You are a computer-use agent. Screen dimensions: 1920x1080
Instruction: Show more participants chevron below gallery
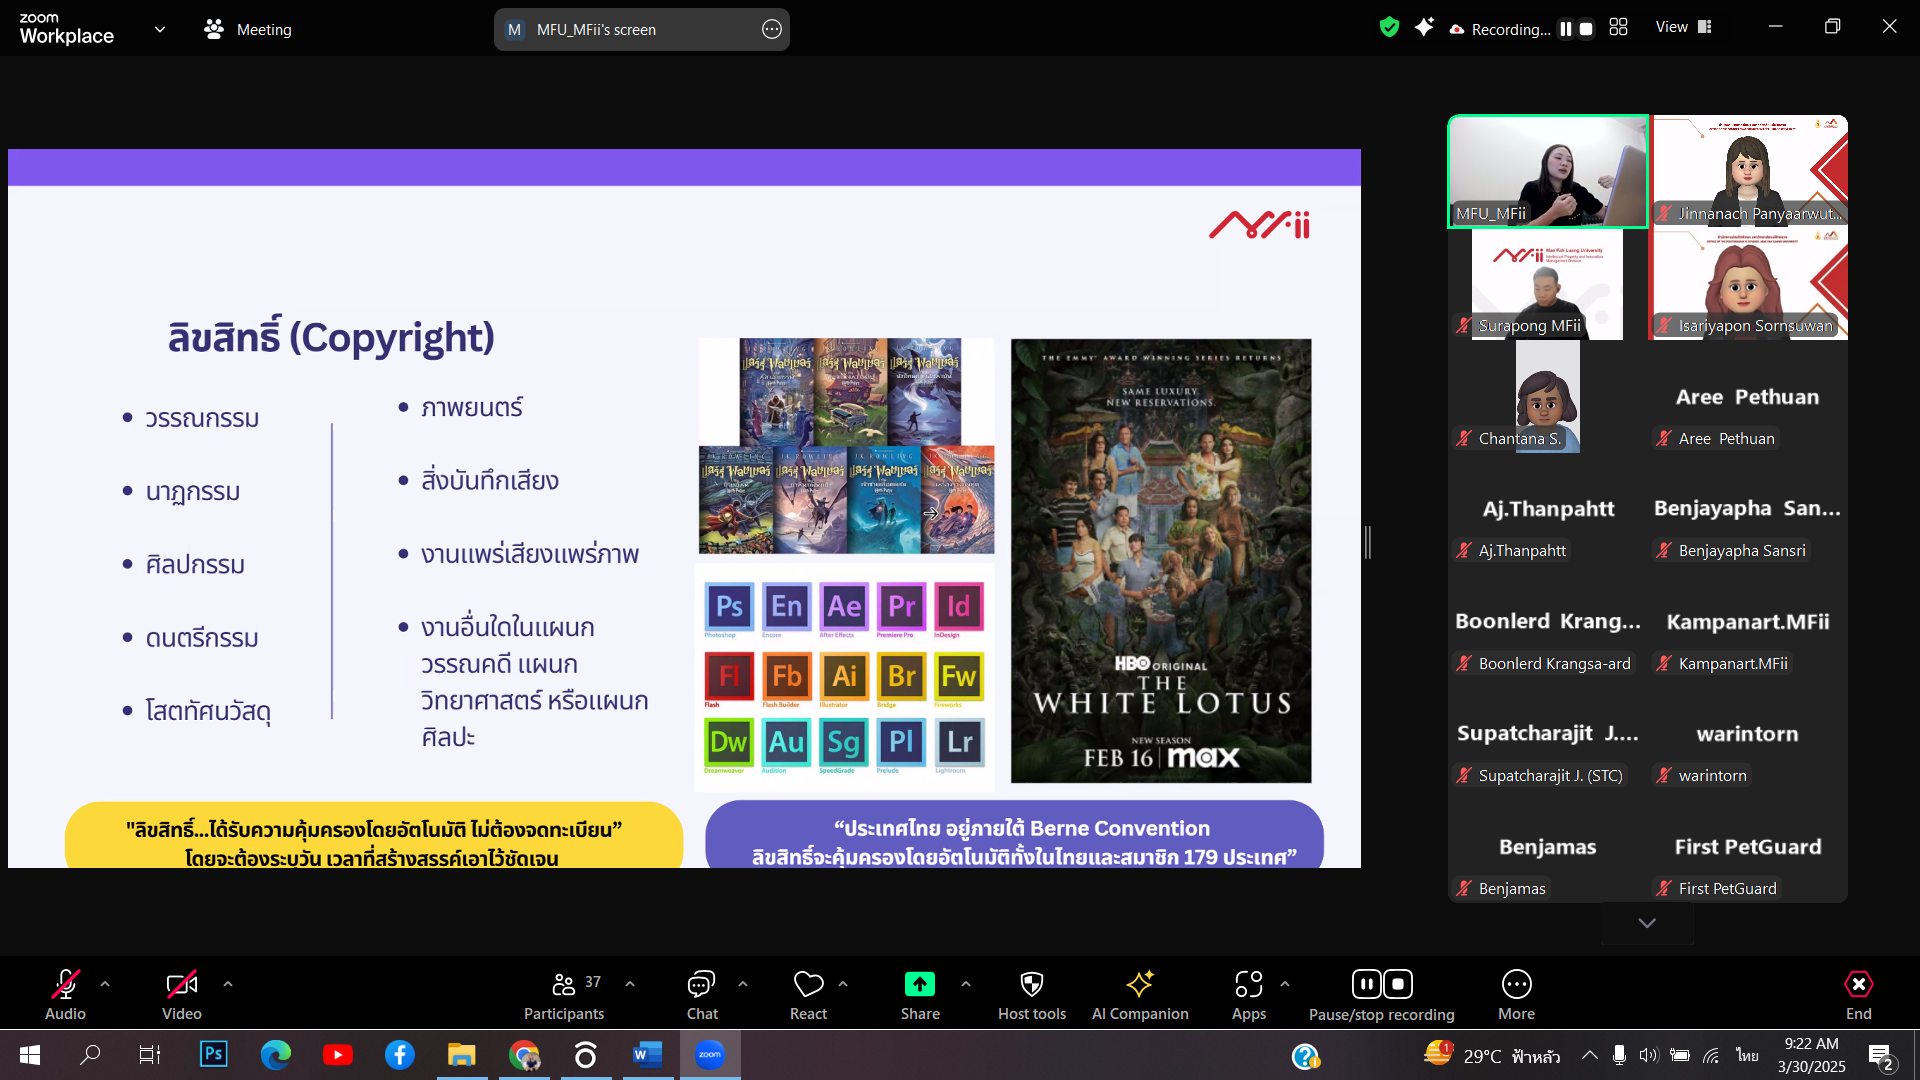coord(1647,922)
